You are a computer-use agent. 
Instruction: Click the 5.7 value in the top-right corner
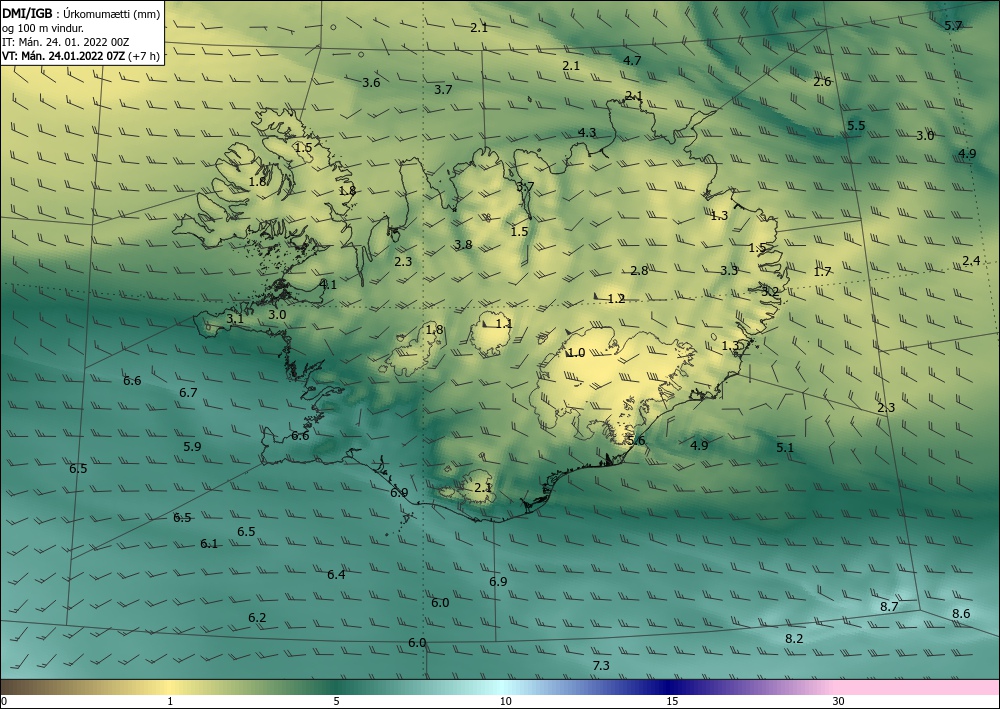tap(953, 26)
